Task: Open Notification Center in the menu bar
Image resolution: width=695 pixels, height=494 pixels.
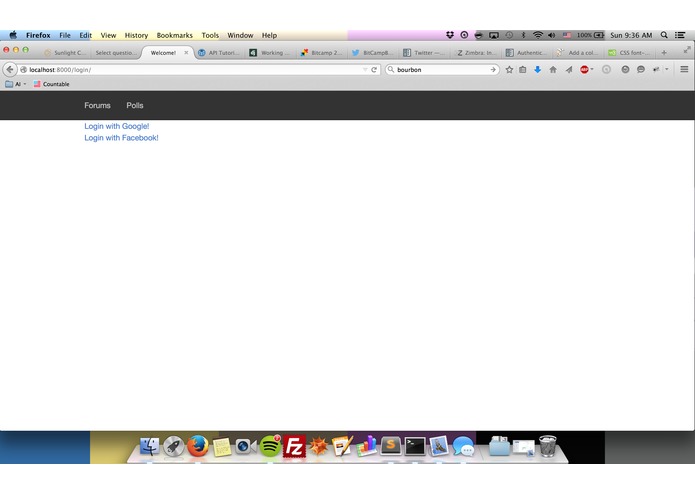Action: [x=680, y=35]
